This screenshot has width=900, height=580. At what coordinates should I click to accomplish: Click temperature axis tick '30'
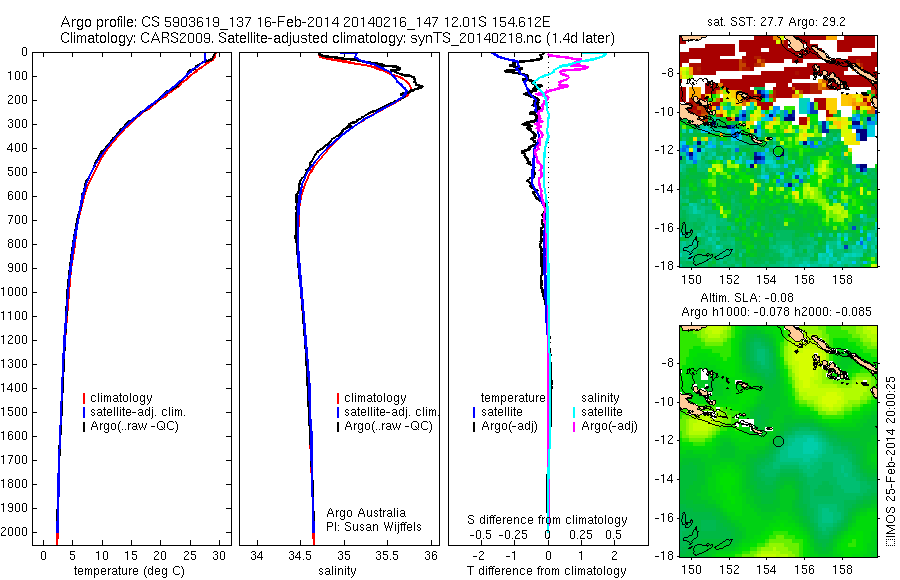point(219,555)
